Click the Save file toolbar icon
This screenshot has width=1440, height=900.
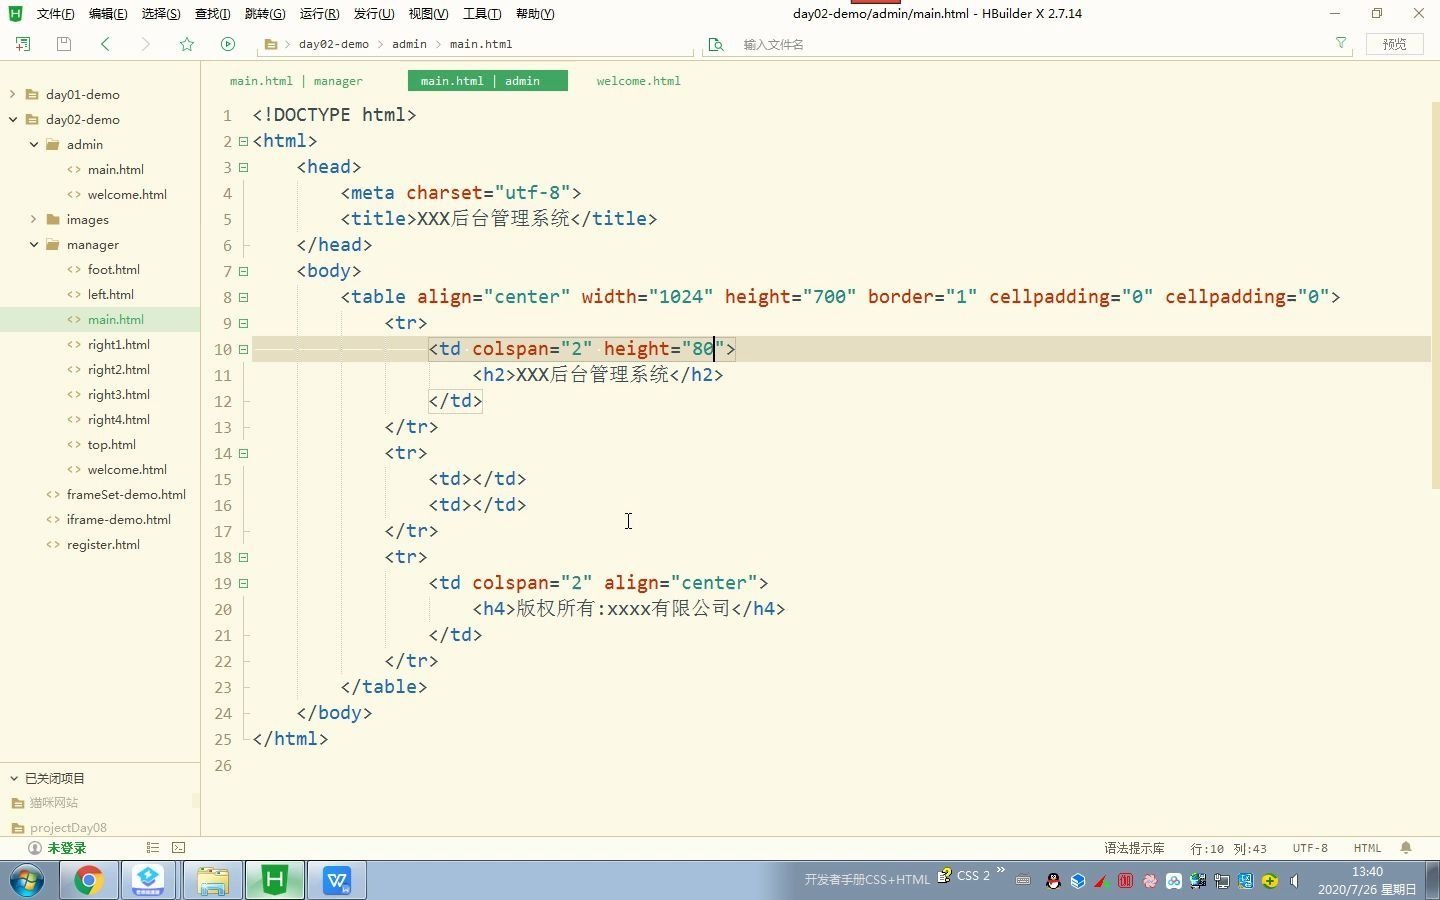coord(64,44)
